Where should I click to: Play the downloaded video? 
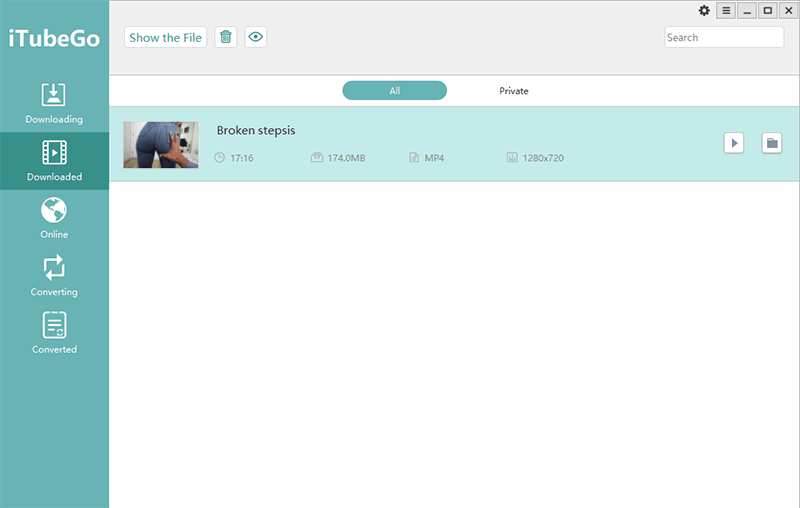[734, 143]
